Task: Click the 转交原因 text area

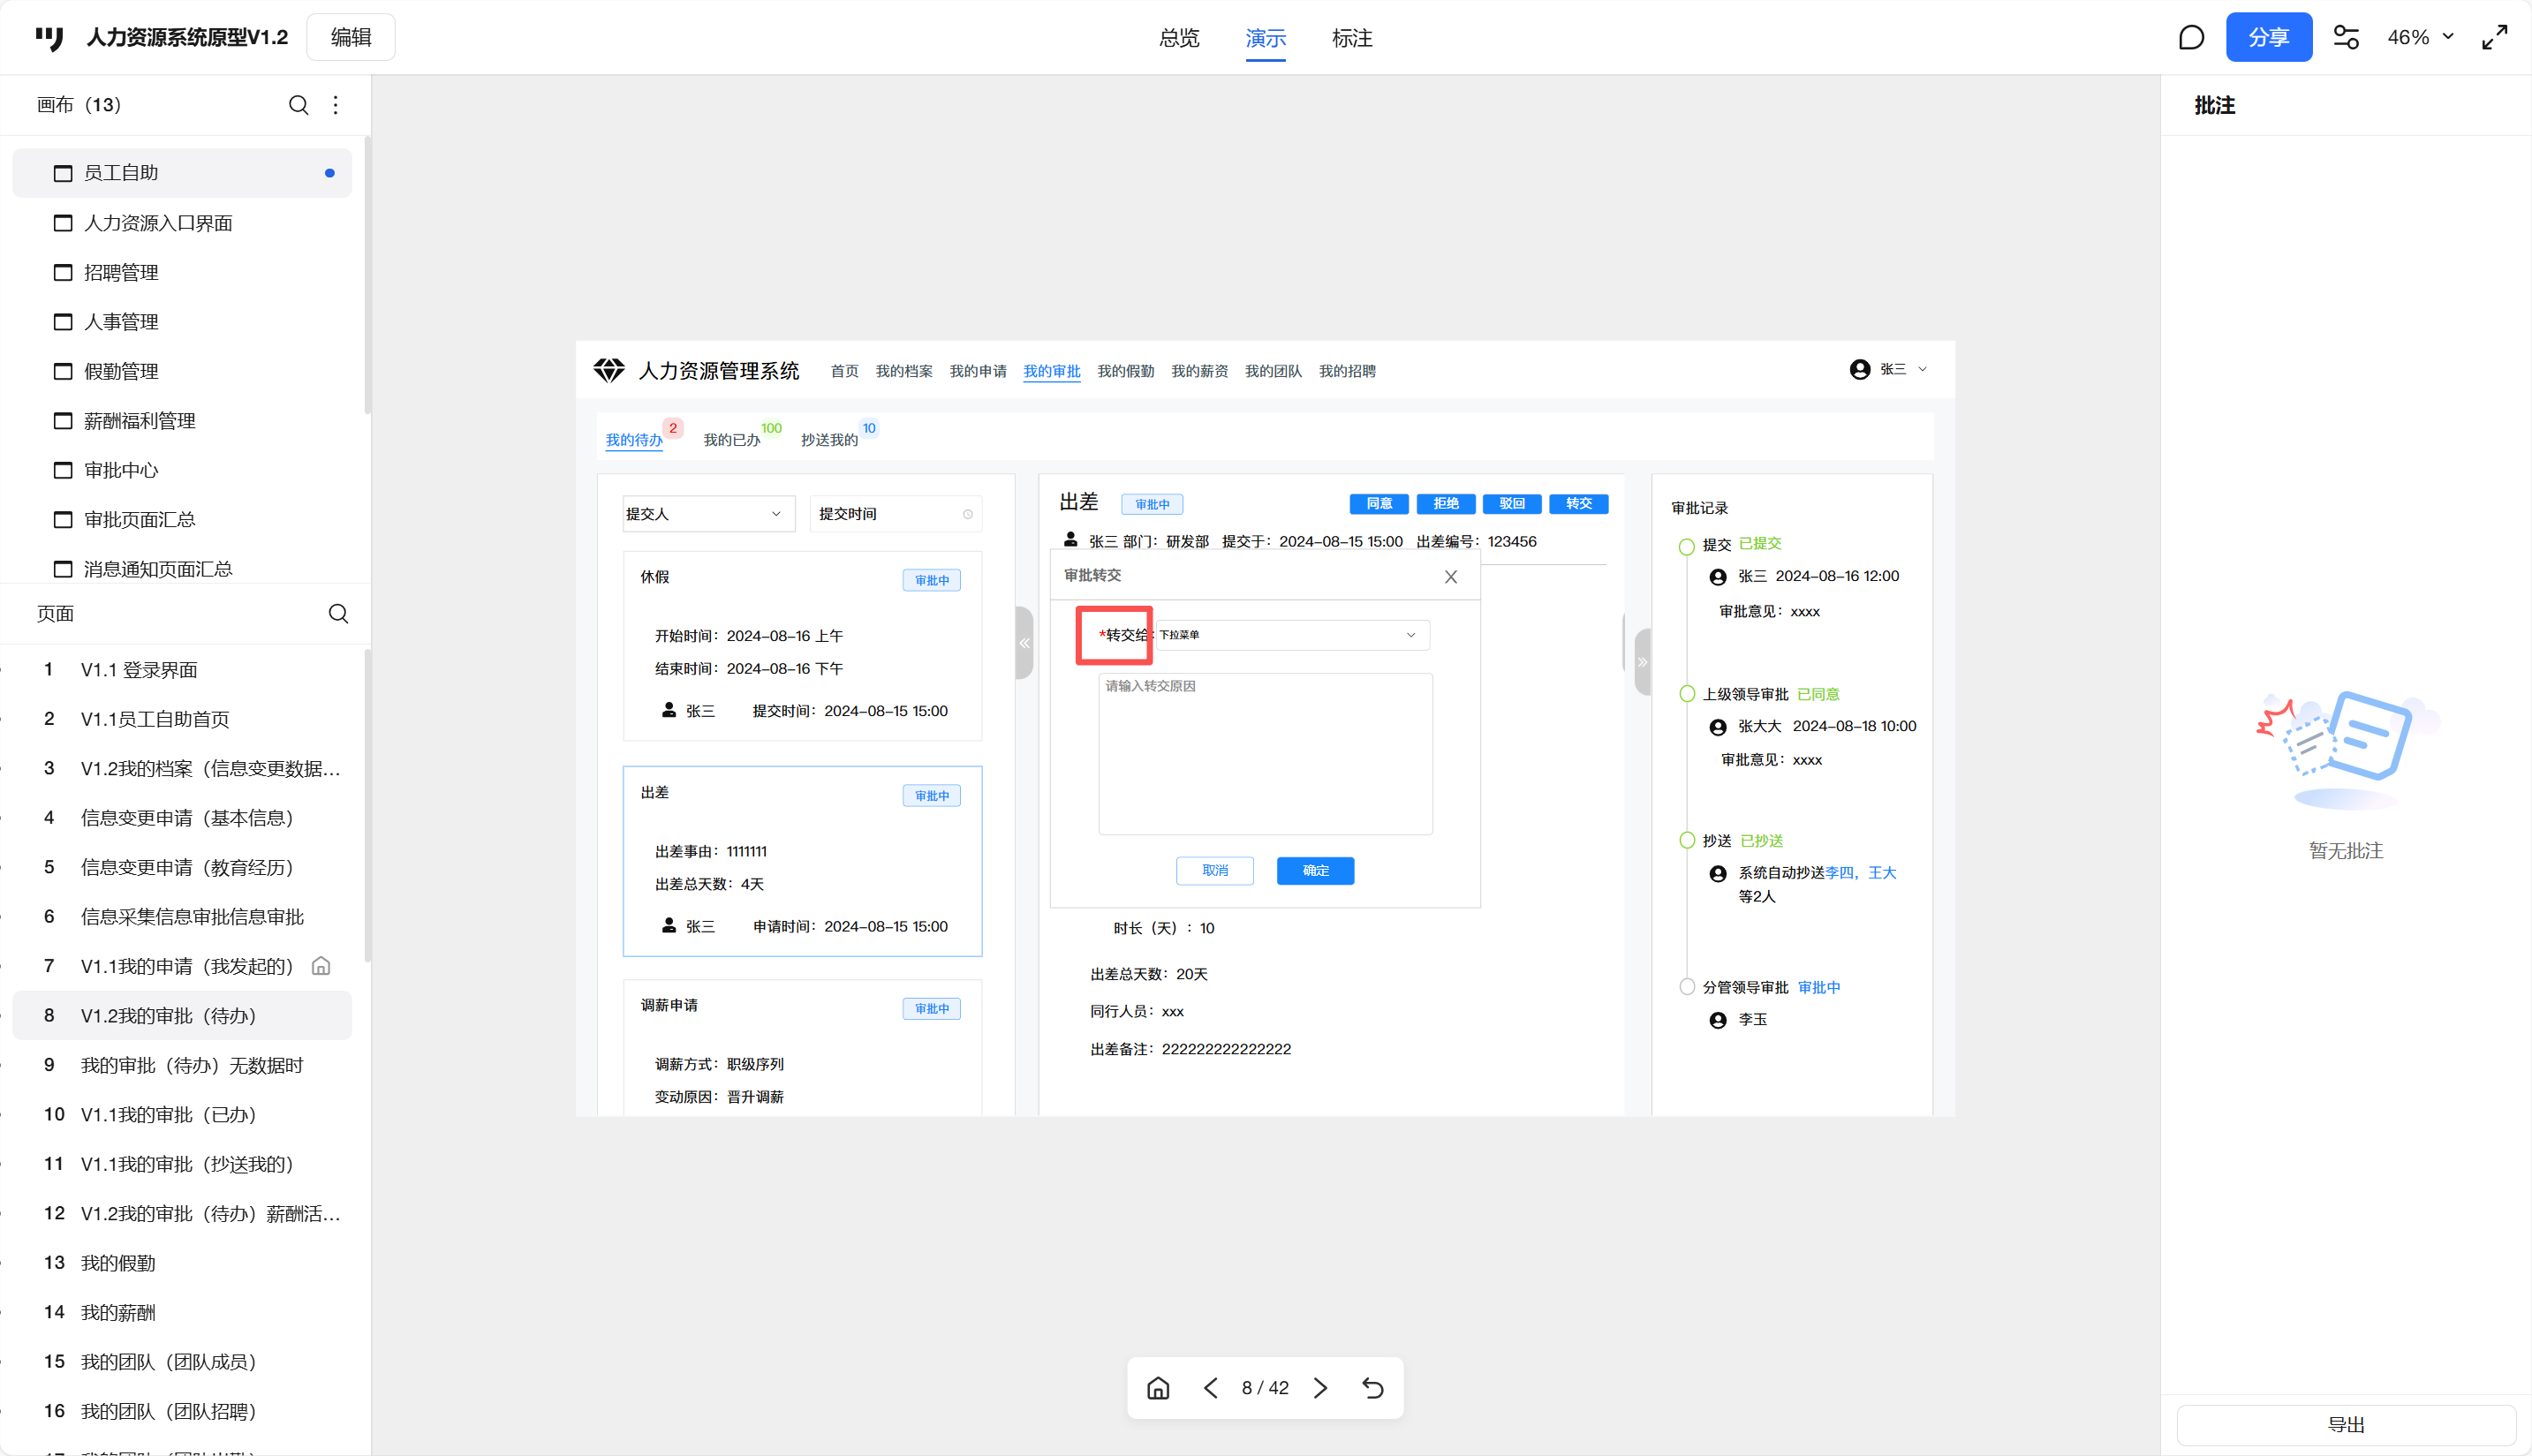Action: tap(1265, 754)
